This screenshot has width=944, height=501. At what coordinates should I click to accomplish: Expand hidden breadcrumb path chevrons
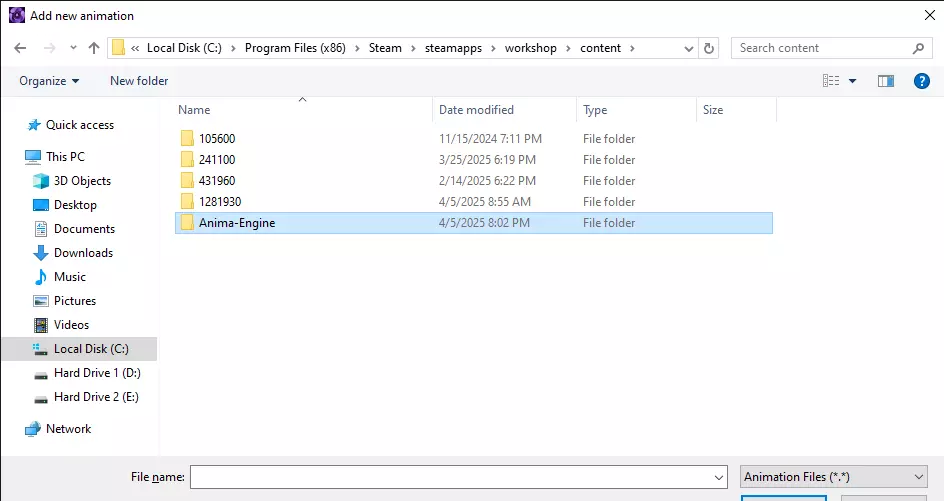click(x=135, y=49)
